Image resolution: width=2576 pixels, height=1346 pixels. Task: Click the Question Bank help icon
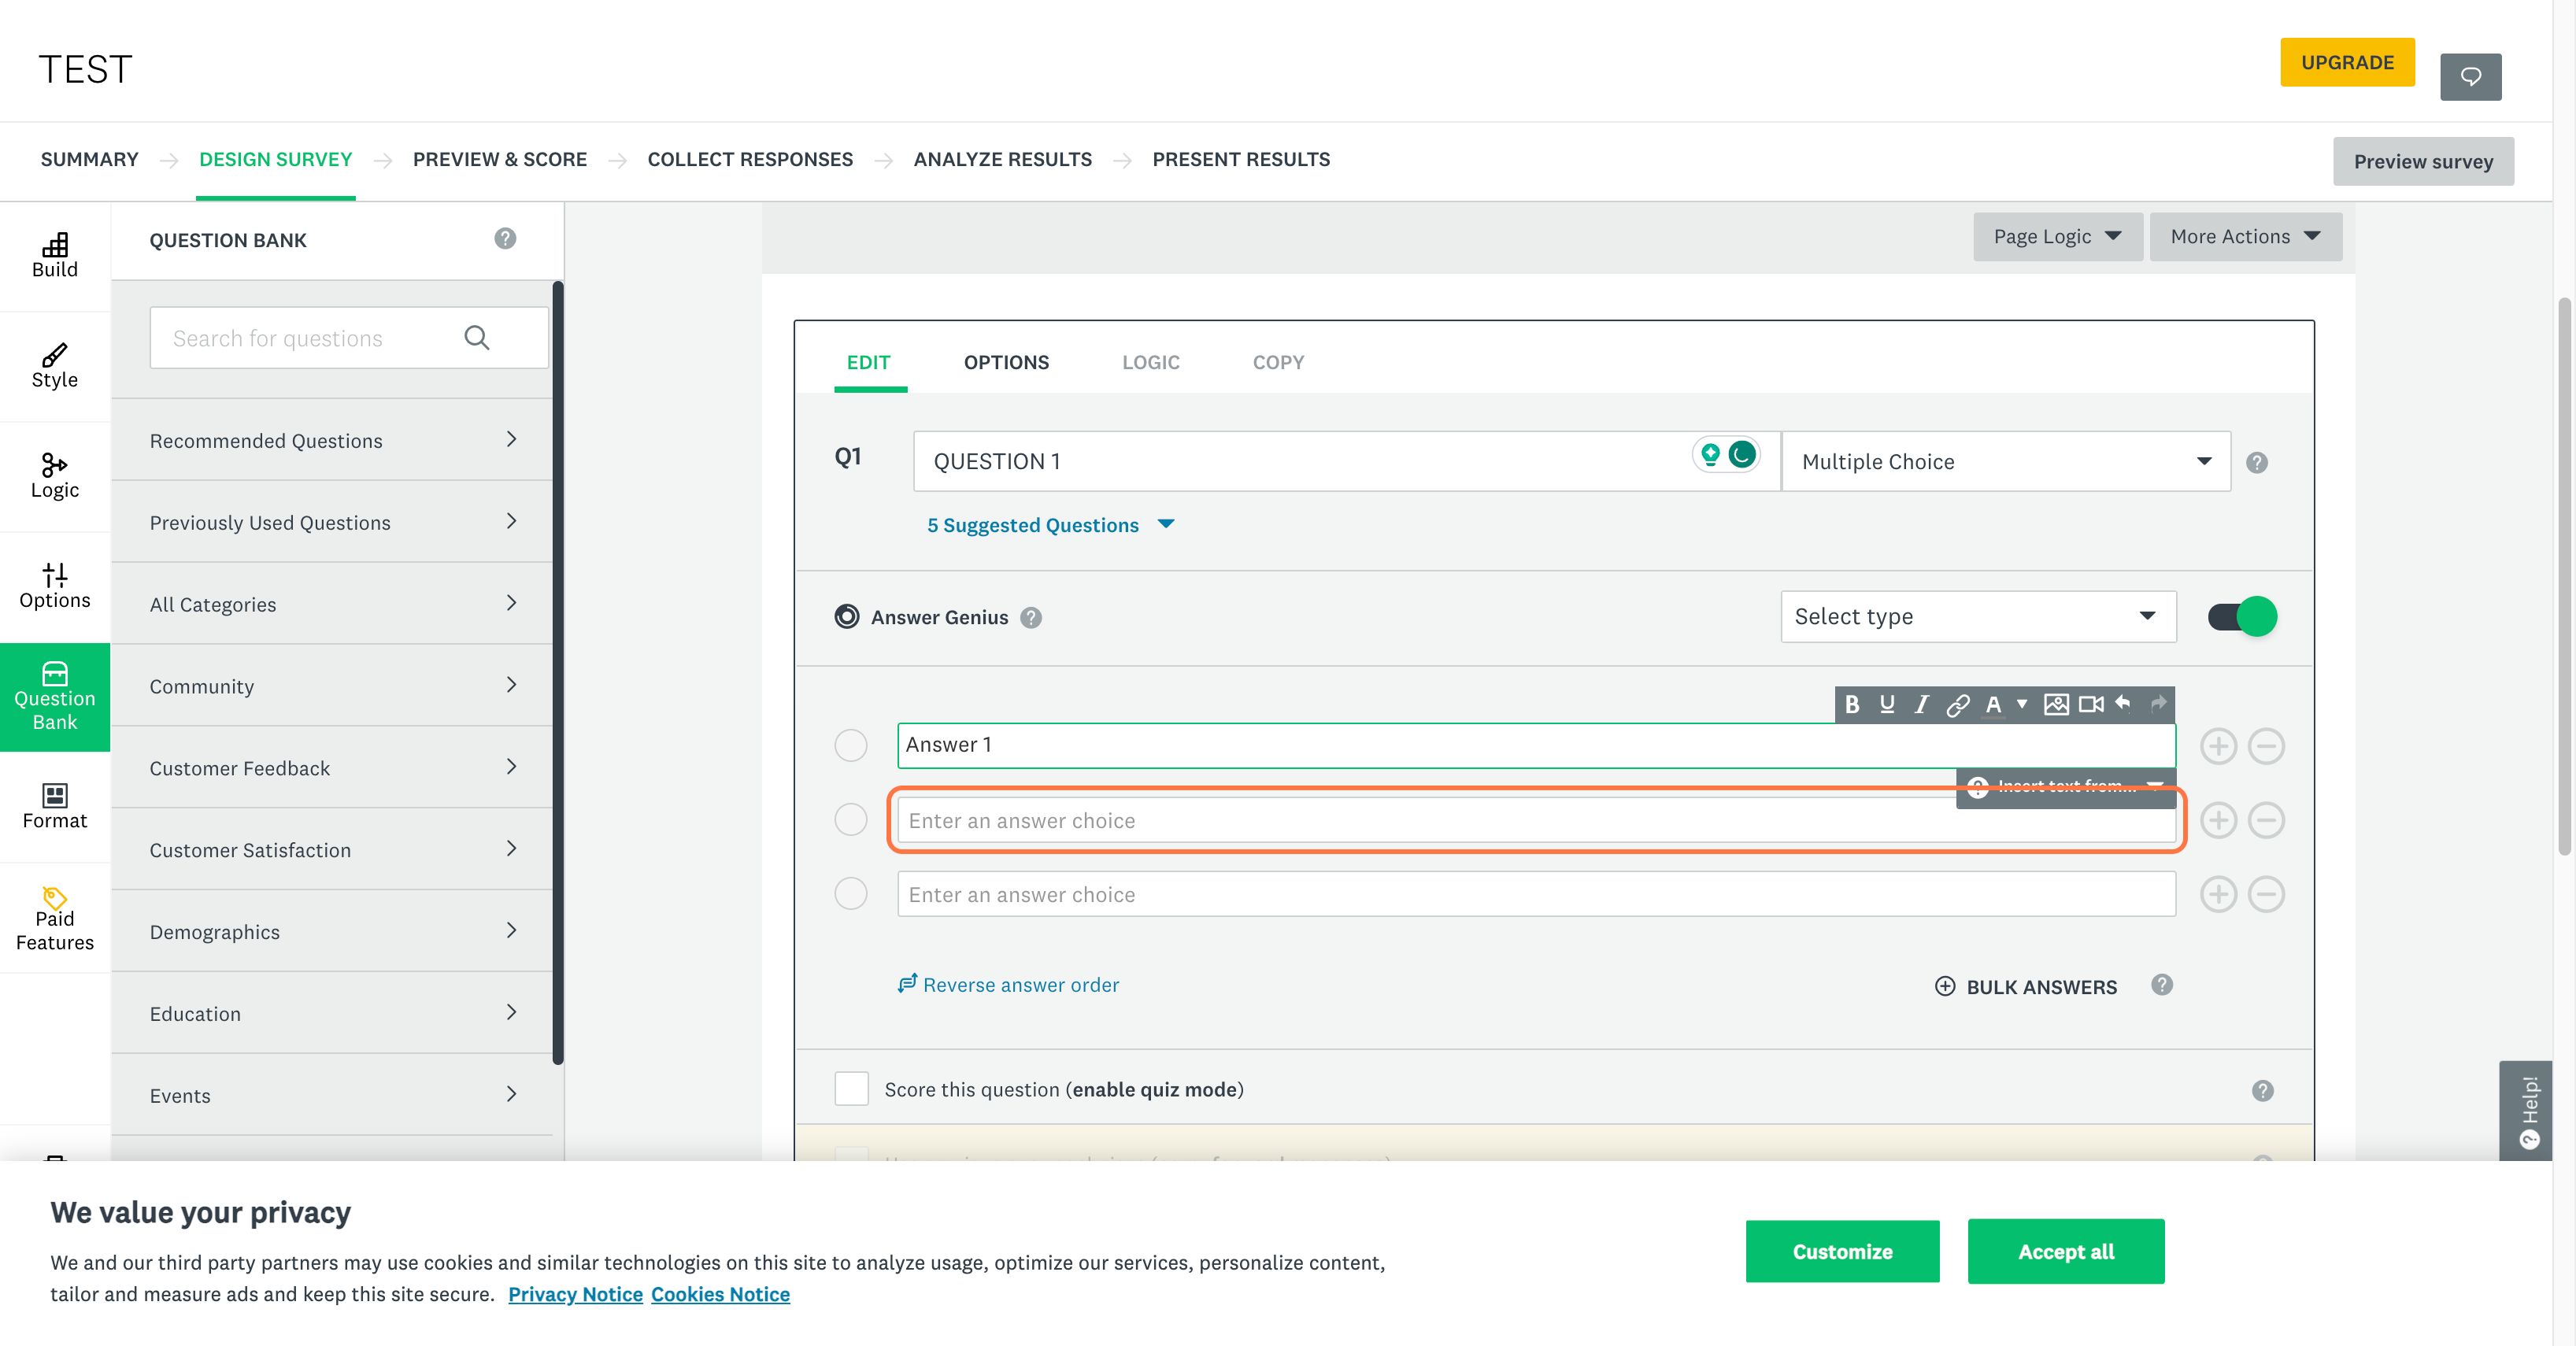tap(505, 239)
